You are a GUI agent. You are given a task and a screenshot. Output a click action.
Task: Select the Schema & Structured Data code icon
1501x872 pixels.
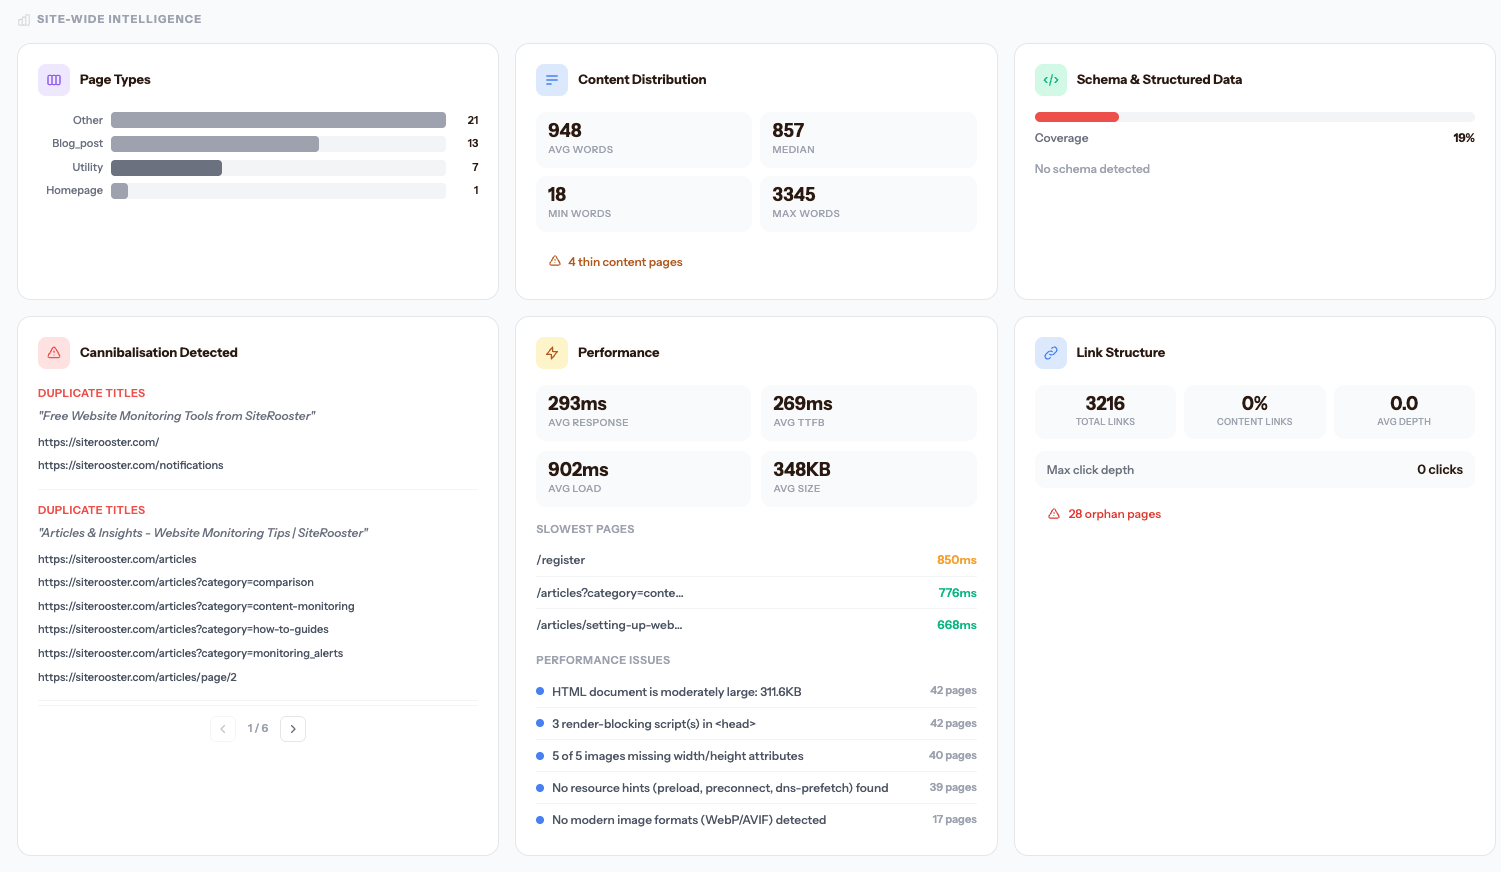(1051, 79)
